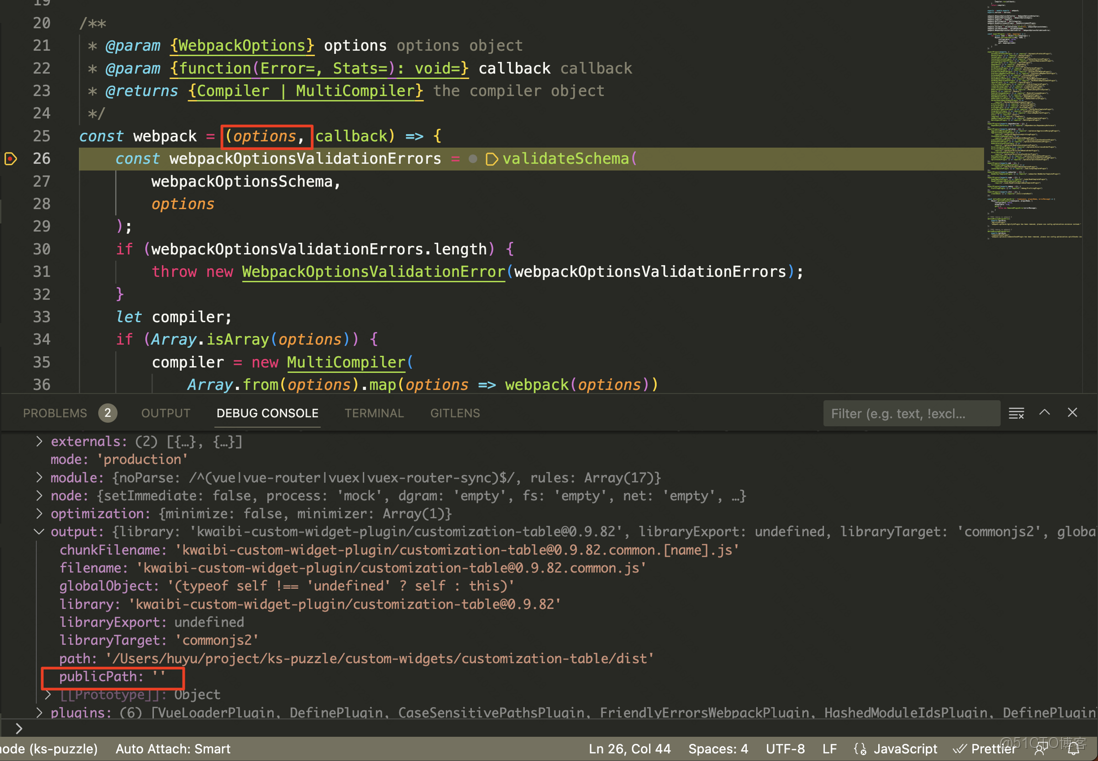Click line number 33 in the gutter
The image size is (1098, 761).
pos(41,317)
